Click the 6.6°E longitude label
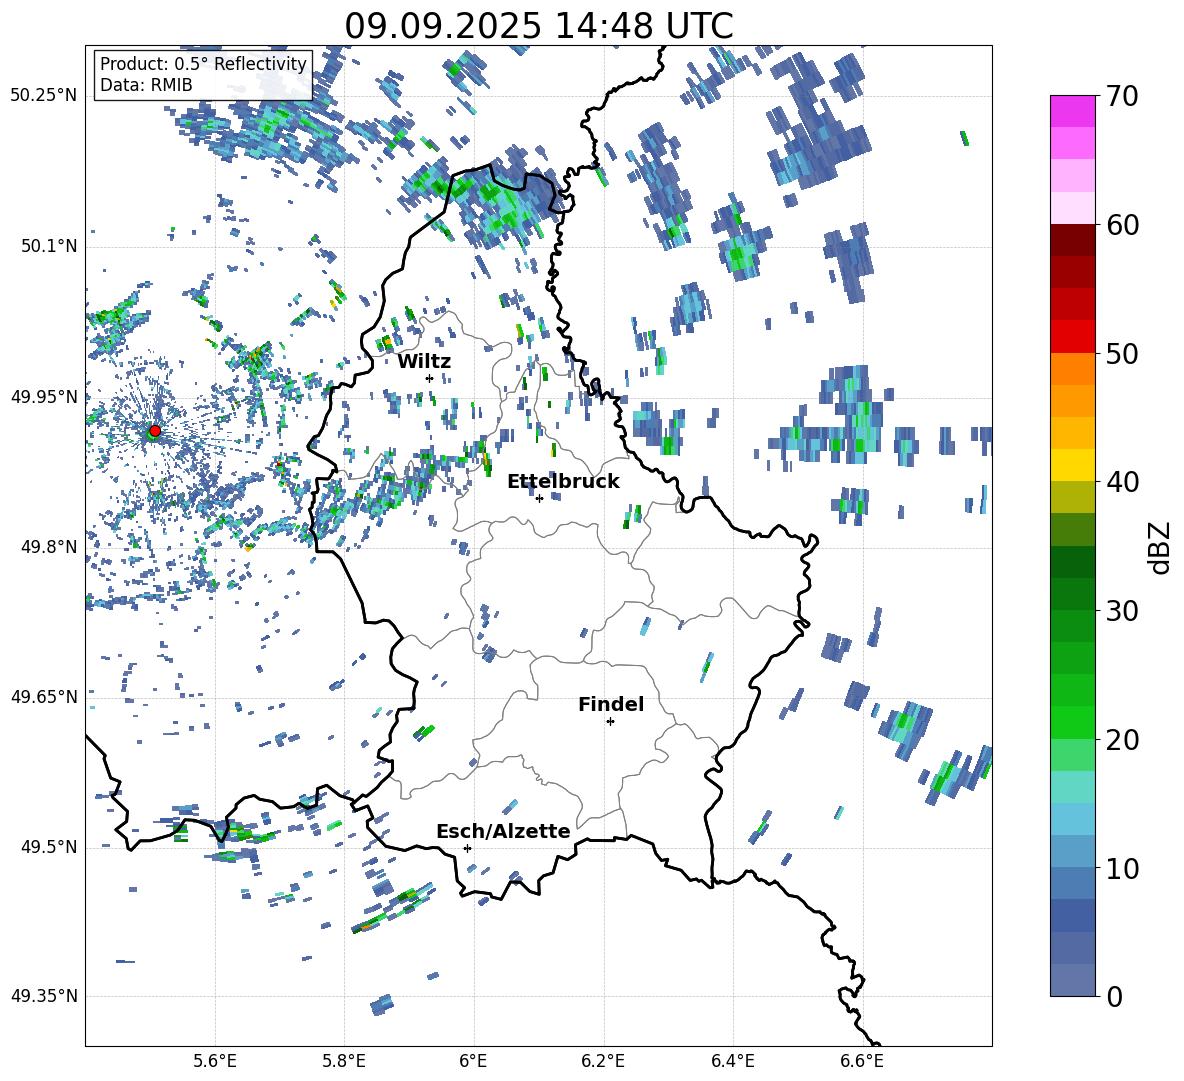This screenshot has height=1081, width=1184. pos(862,1061)
